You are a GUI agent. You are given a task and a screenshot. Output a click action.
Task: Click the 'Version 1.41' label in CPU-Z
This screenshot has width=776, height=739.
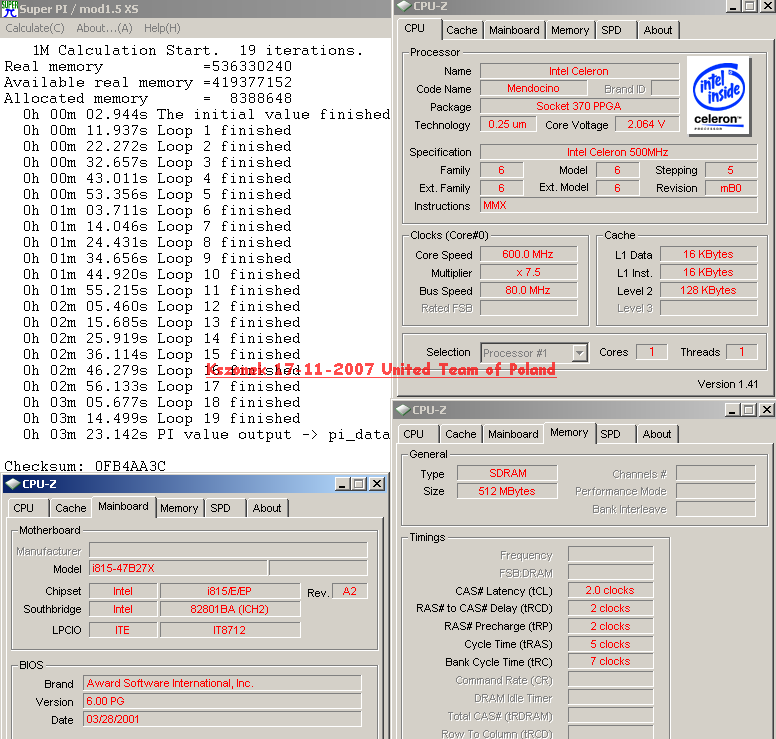pyautogui.click(x=728, y=384)
